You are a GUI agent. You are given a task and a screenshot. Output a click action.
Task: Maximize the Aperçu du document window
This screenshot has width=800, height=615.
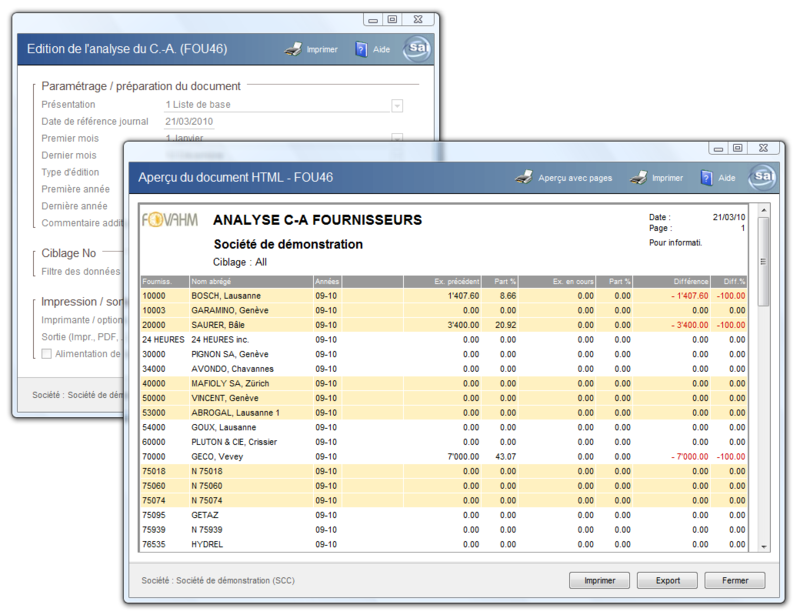(x=737, y=147)
